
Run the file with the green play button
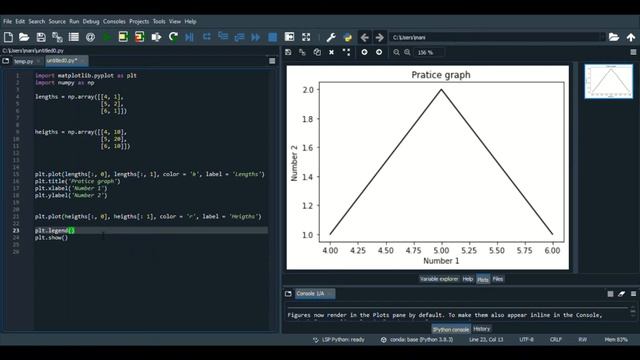107,37
